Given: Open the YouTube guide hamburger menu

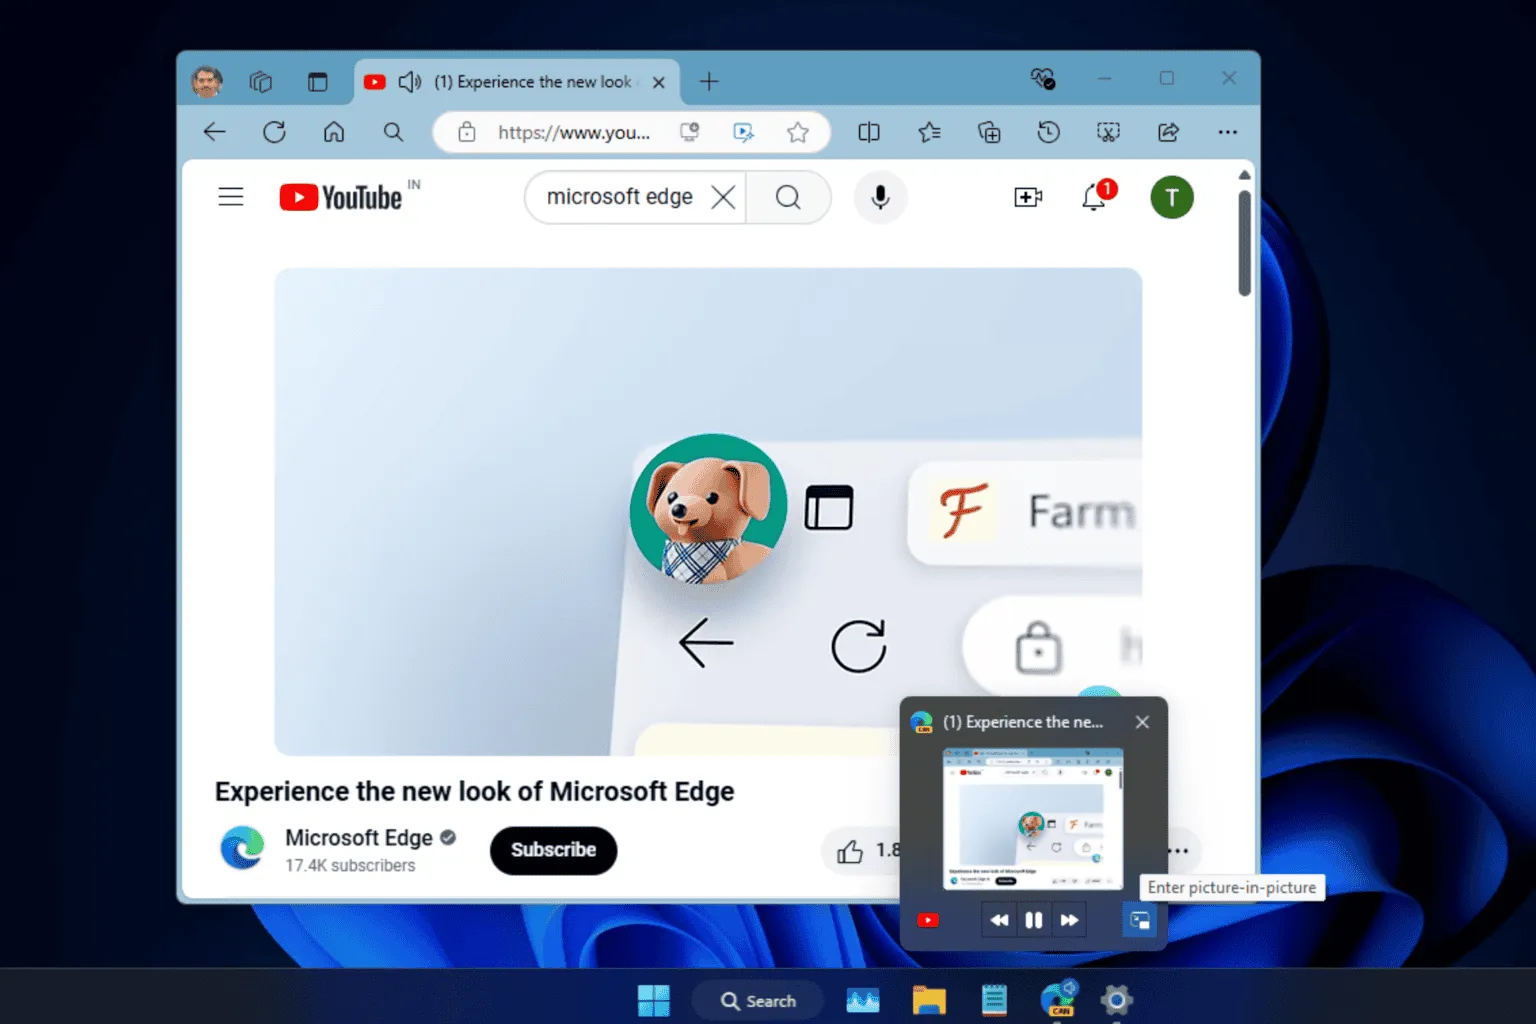Looking at the screenshot, I should (x=231, y=197).
